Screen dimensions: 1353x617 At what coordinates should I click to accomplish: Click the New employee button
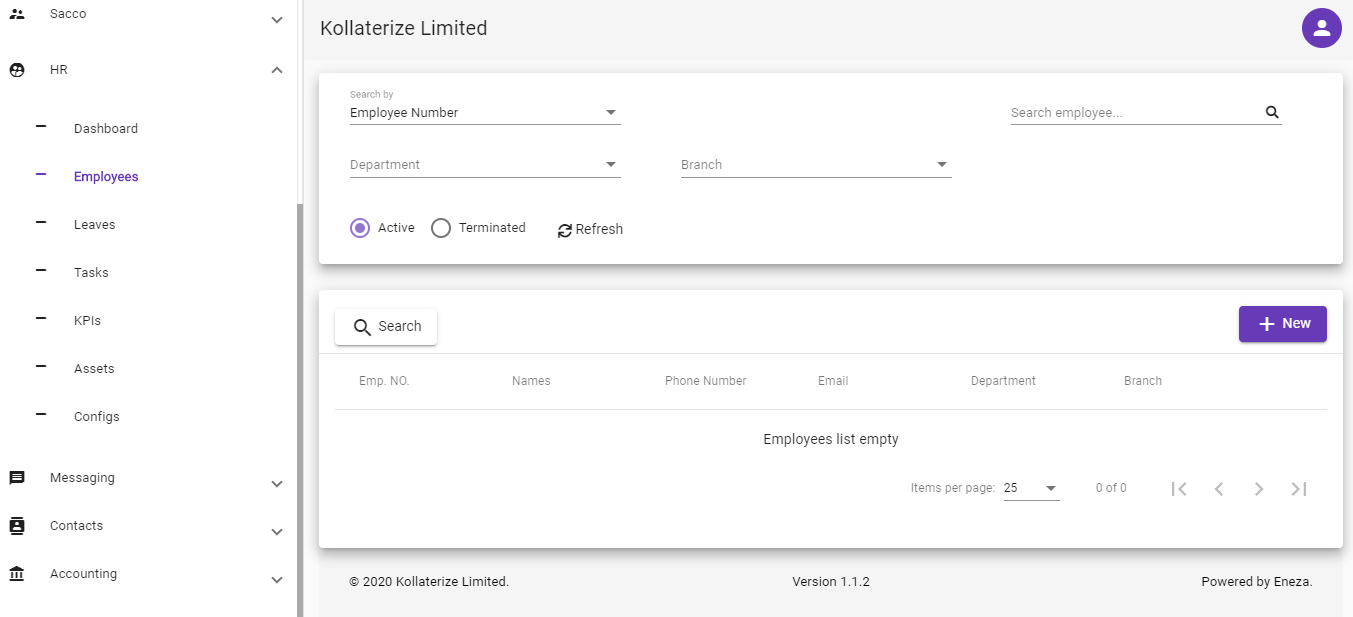1283,324
